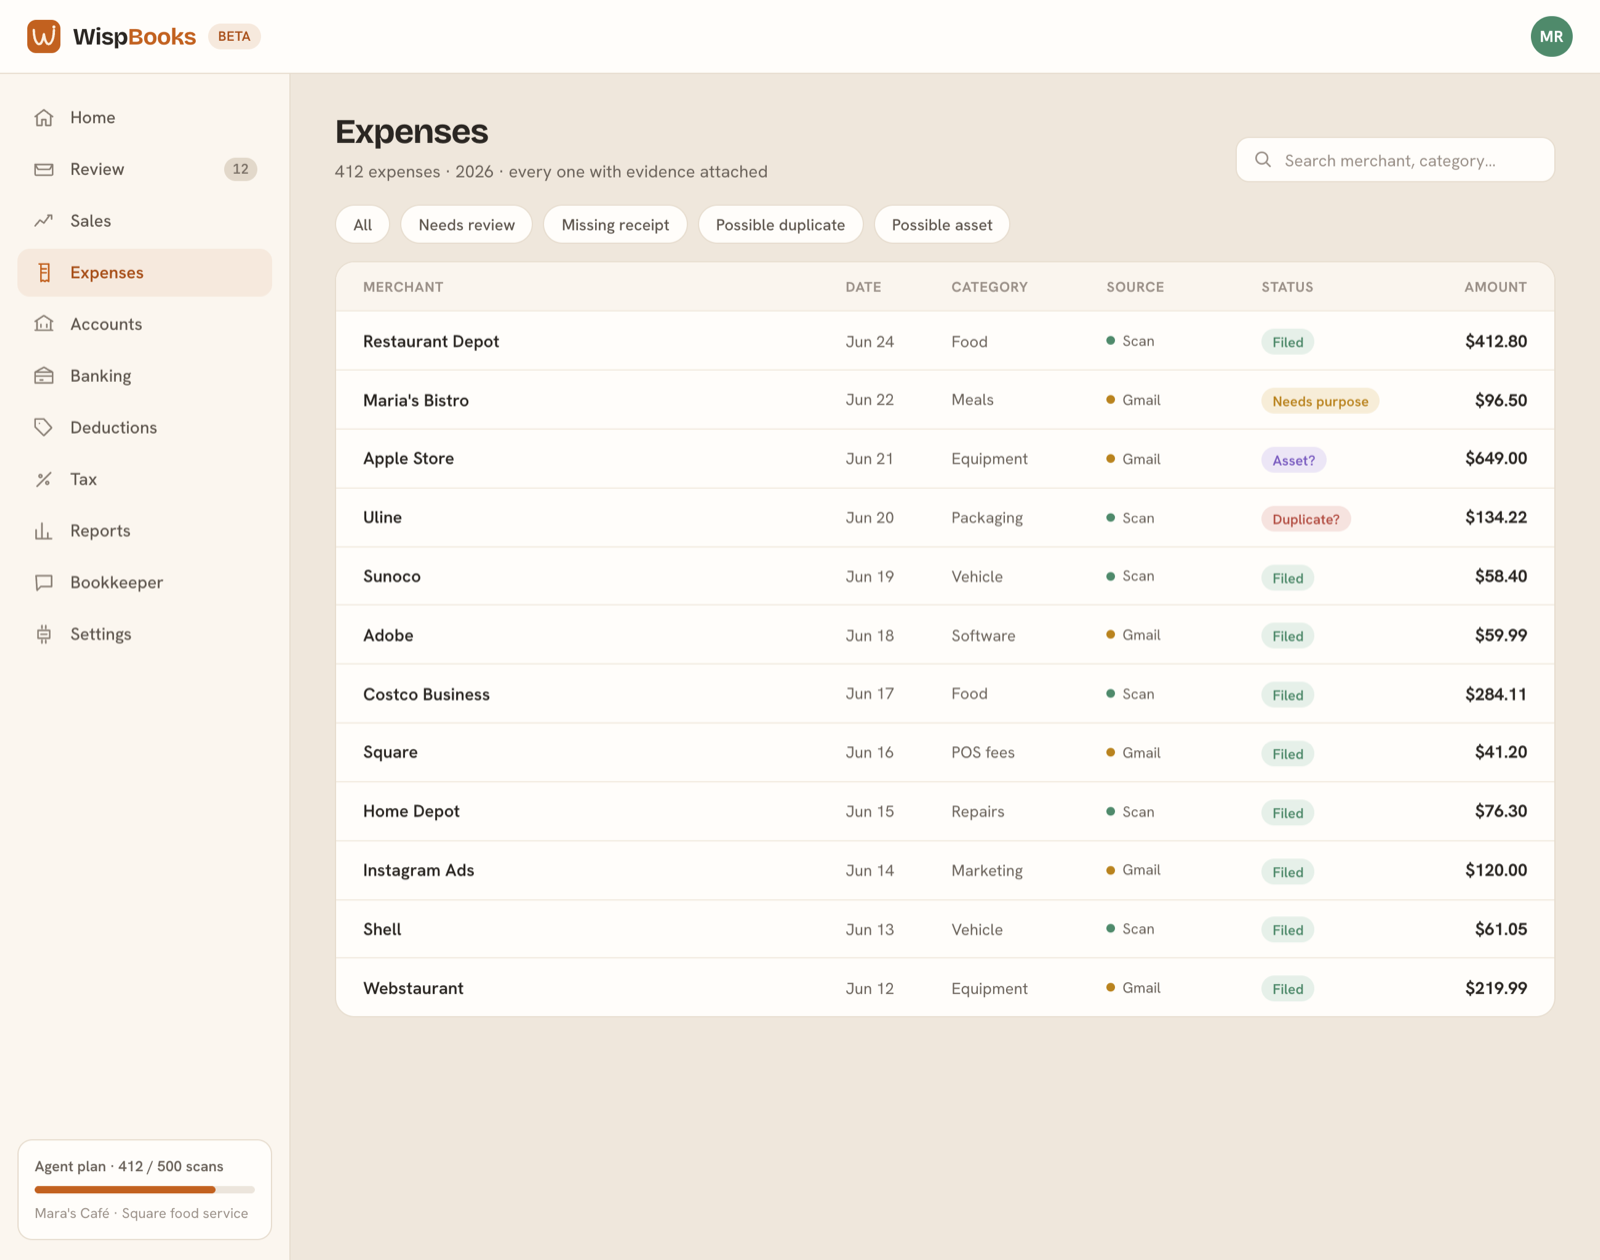Open the Instagram Ads expense
The width and height of the screenshot is (1600, 1260).
pyautogui.click(x=945, y=870)
